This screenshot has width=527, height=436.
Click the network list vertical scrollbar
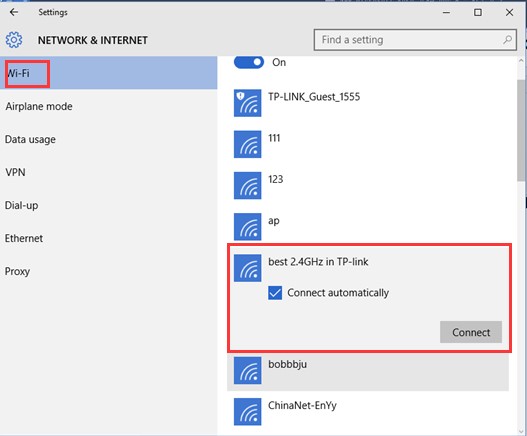(x=521, y=131)
